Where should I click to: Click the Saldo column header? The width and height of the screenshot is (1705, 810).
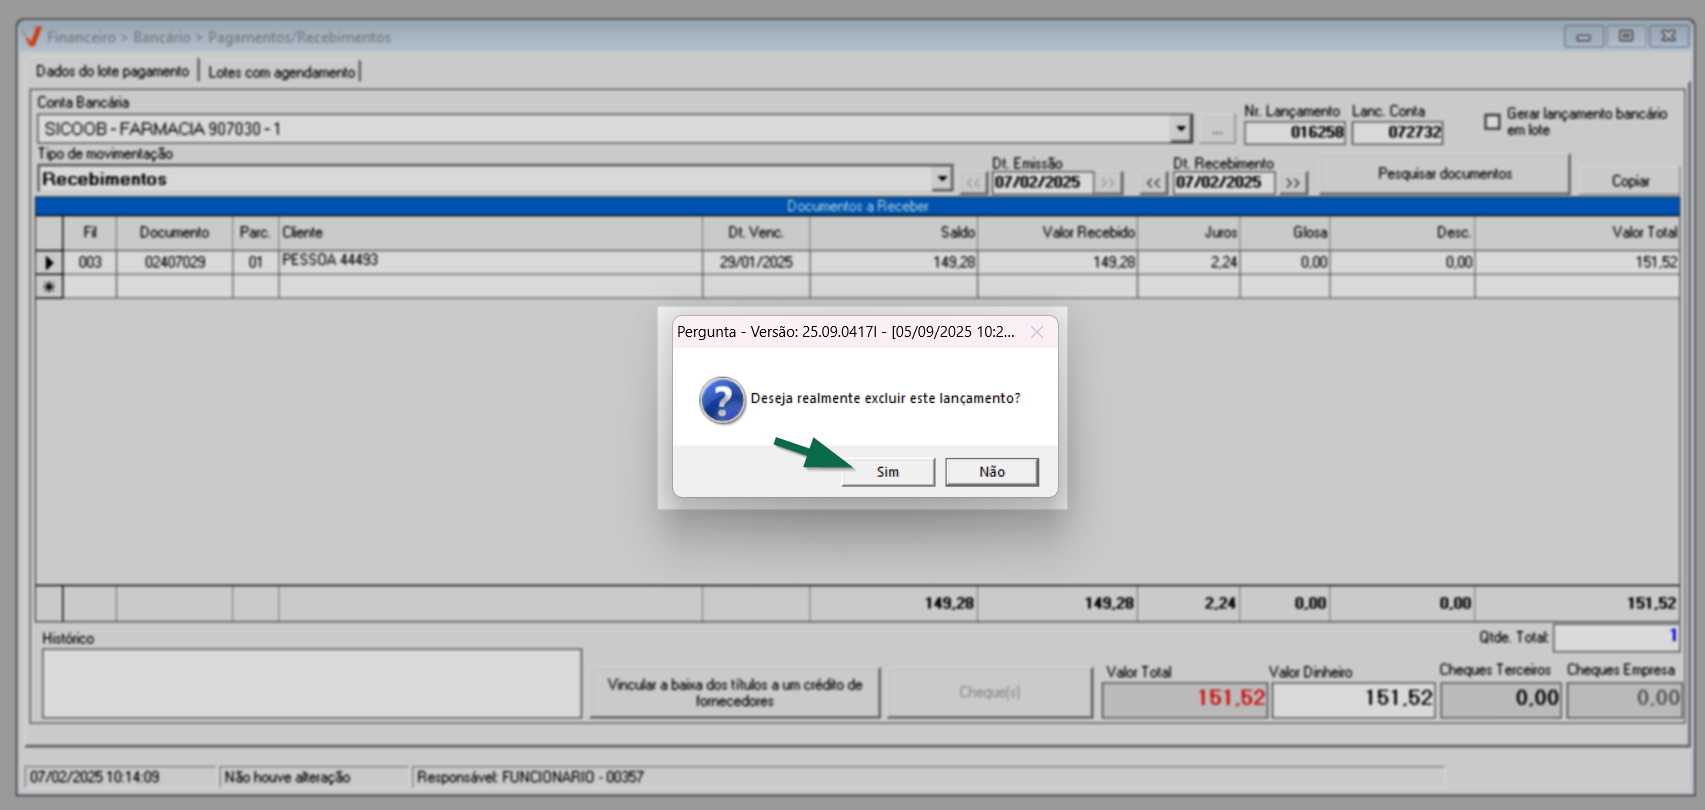coord(893,232)
